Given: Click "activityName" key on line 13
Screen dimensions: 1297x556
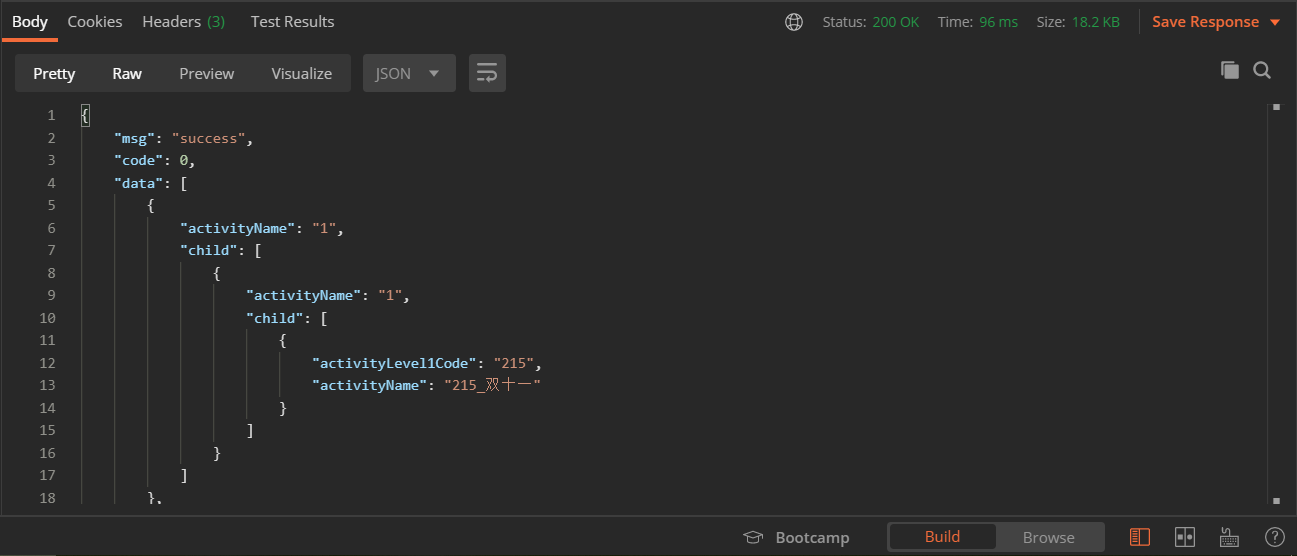Looking at the screenshot, I should (x=371, y=385).
